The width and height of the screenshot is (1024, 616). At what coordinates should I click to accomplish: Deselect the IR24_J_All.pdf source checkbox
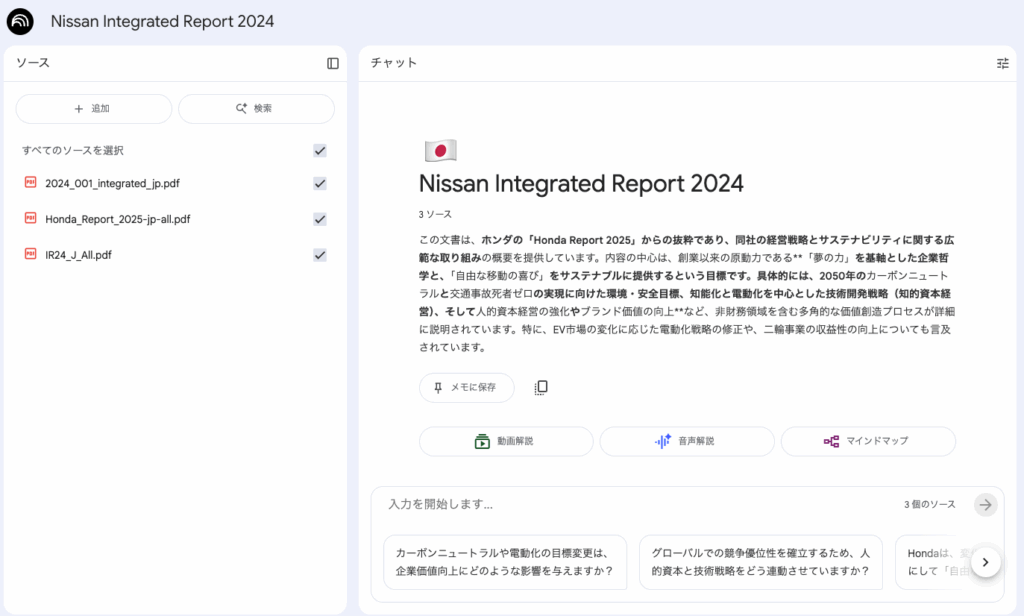(320, 255)
